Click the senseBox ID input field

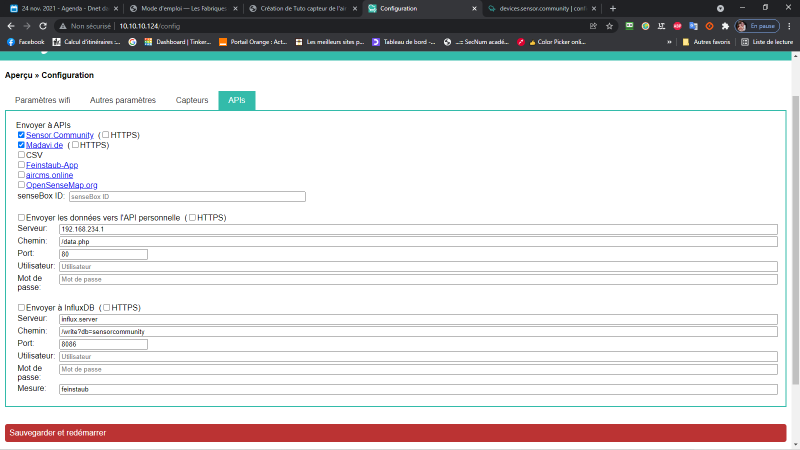187,196
